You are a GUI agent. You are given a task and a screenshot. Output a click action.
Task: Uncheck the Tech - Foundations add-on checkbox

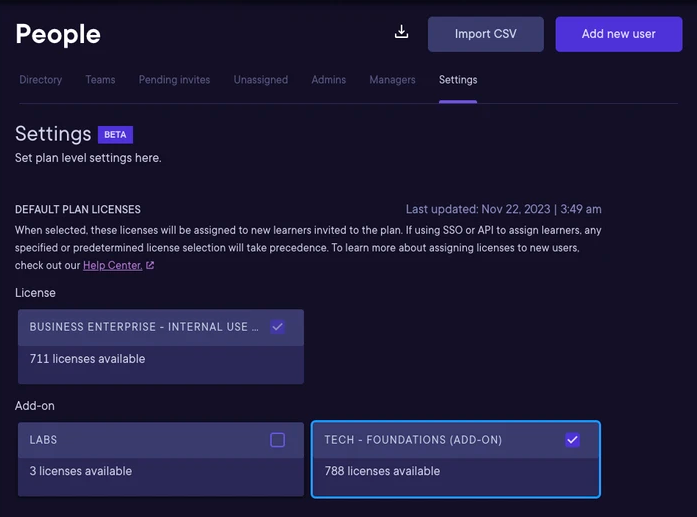pos(573,440)
